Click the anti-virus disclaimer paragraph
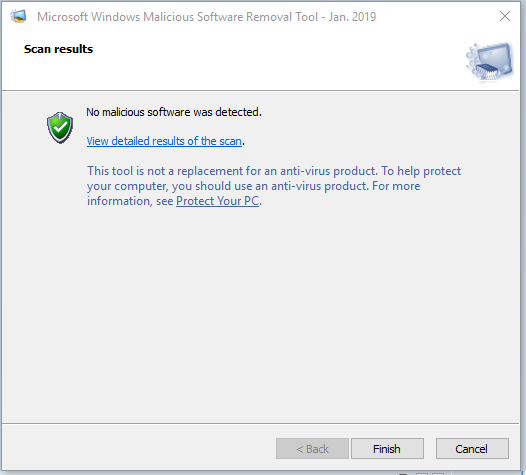Screen dimensions: 526x475 (274, 186)
